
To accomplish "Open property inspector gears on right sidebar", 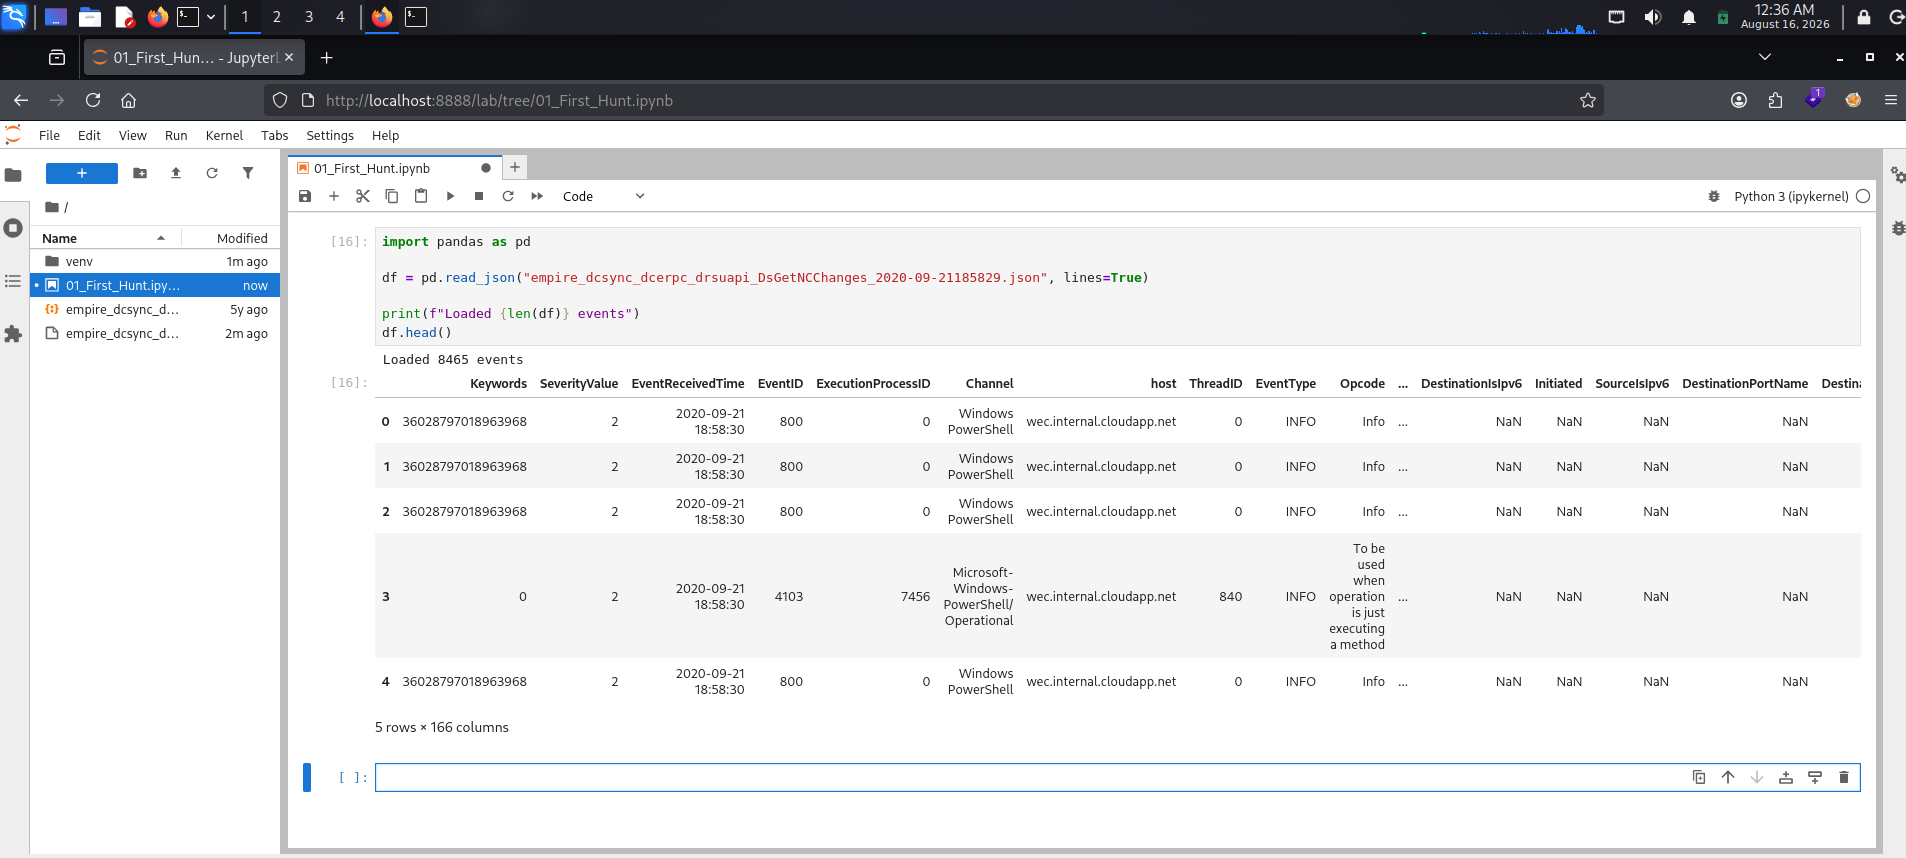I will pos(1897,175).
